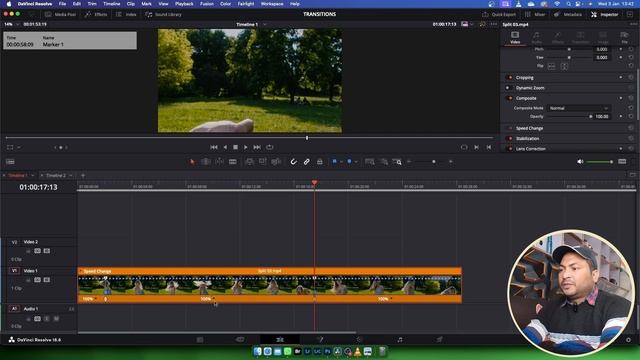
Task: Open the Workspace menu
Action: click(x=272, y=4)
